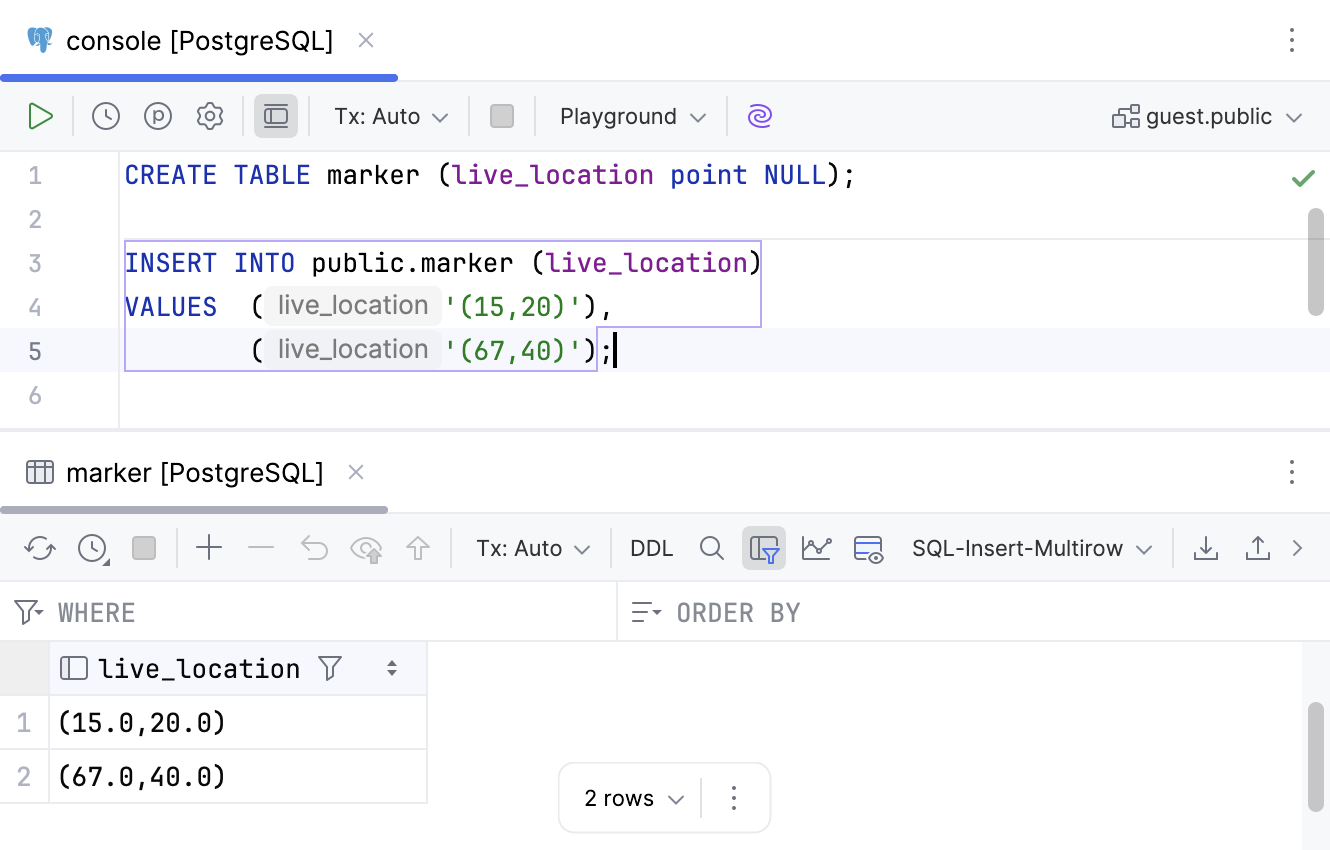The height and width of the screenshot is (850, 1330).
Task: Close the marker [PostgreSQL] tab
Action: 356,472
